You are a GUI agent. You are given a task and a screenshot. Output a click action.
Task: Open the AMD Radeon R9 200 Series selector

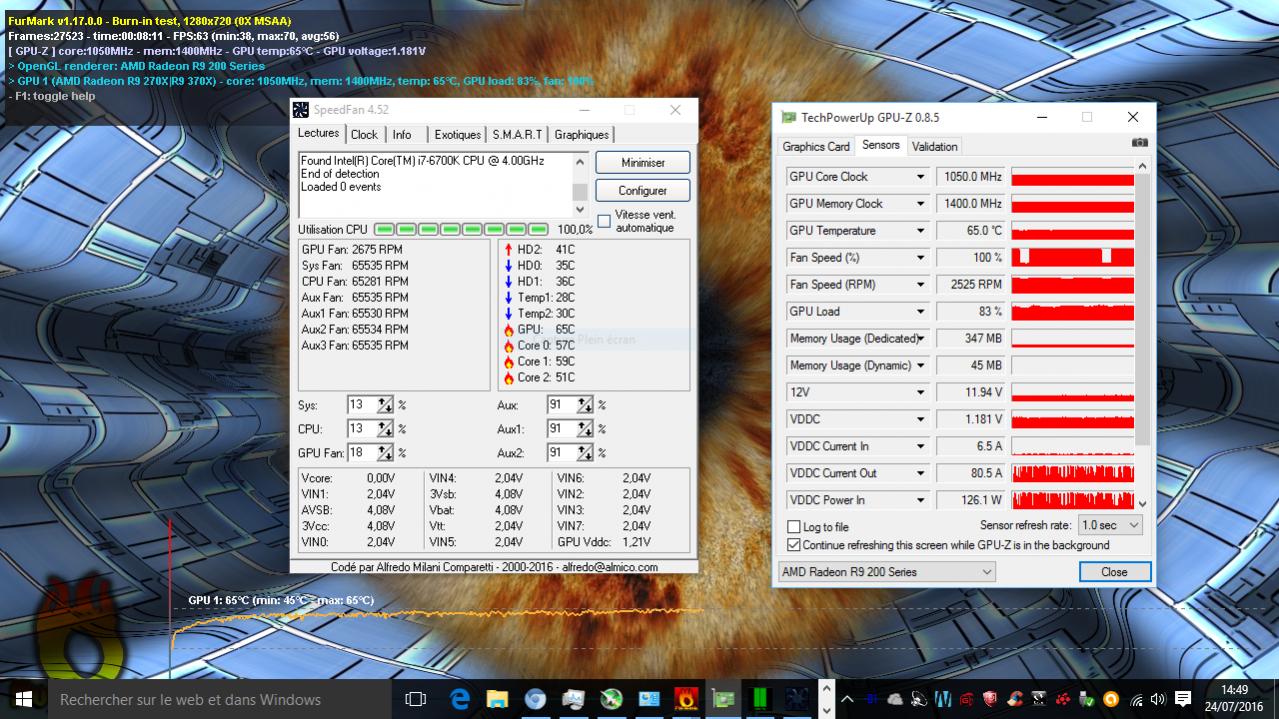pos(887,572)
